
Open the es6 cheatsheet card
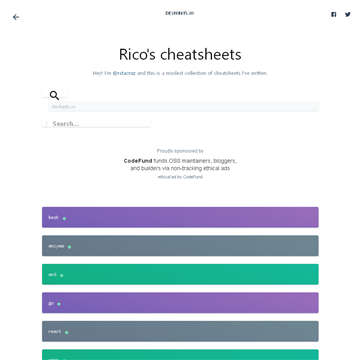[x=180, y=274]
